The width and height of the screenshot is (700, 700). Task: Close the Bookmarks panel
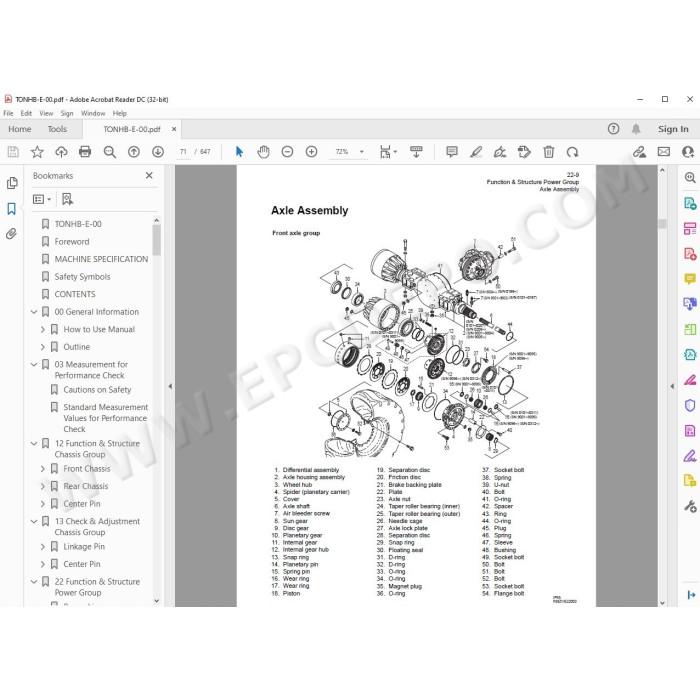pyautogui.click(x=149, y=175)
